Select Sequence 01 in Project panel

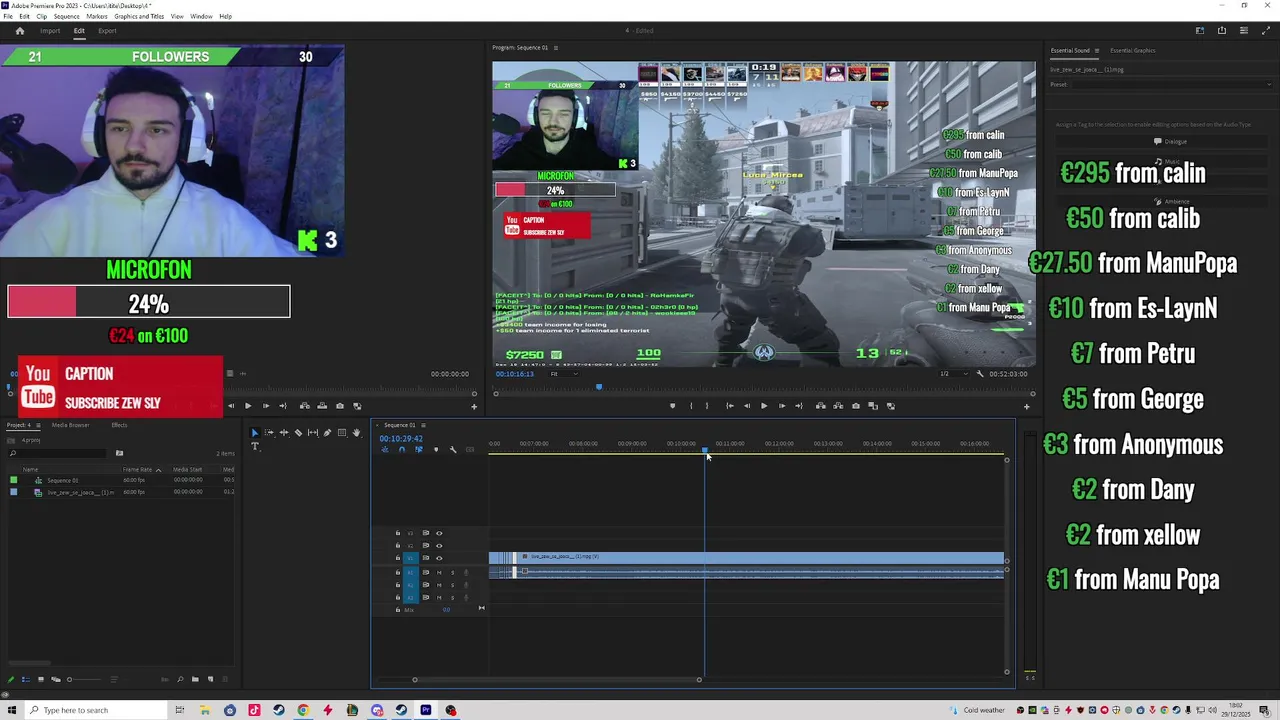tap(63, 480)
